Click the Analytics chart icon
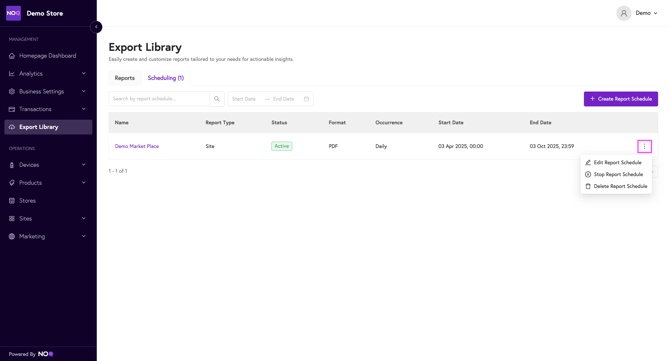Image resolution: width=670 pixels, height=361 pixels. pos(12,73)
